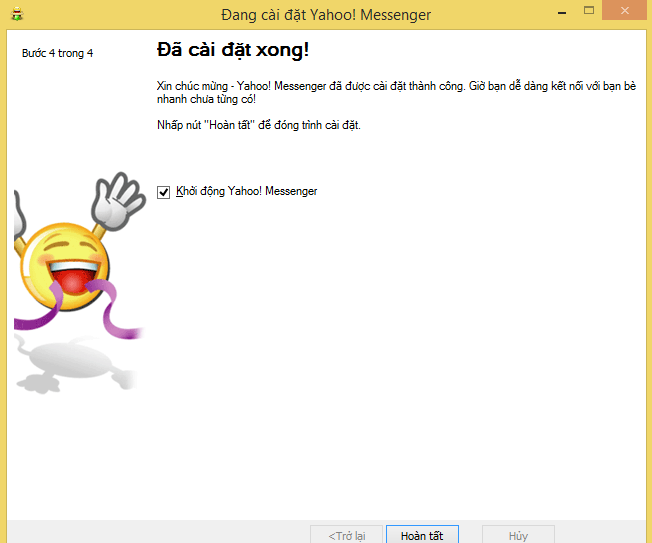Click the Nhấp nút "Hoàn tất" instruction text

tap(259, 125)
